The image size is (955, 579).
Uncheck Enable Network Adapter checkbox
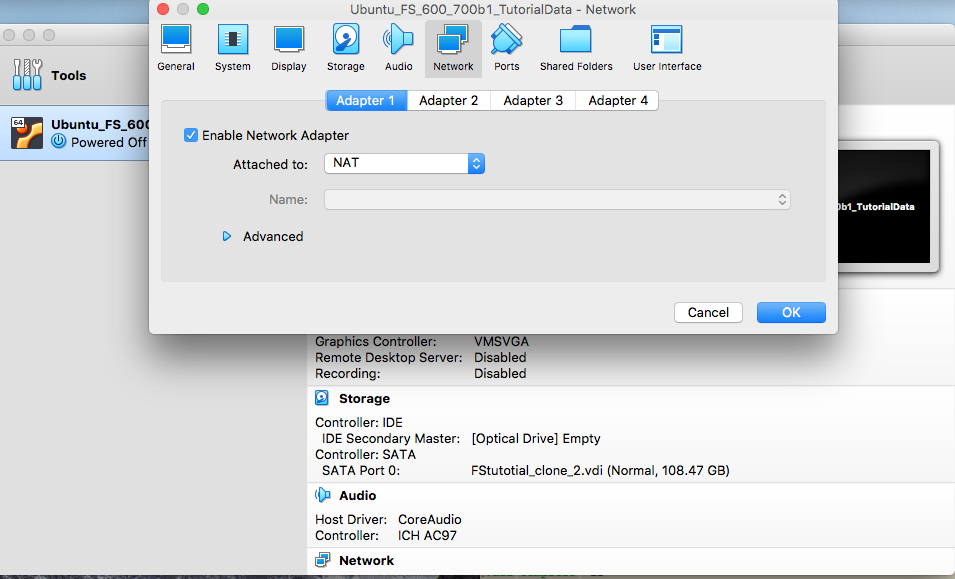click(191, 135)
